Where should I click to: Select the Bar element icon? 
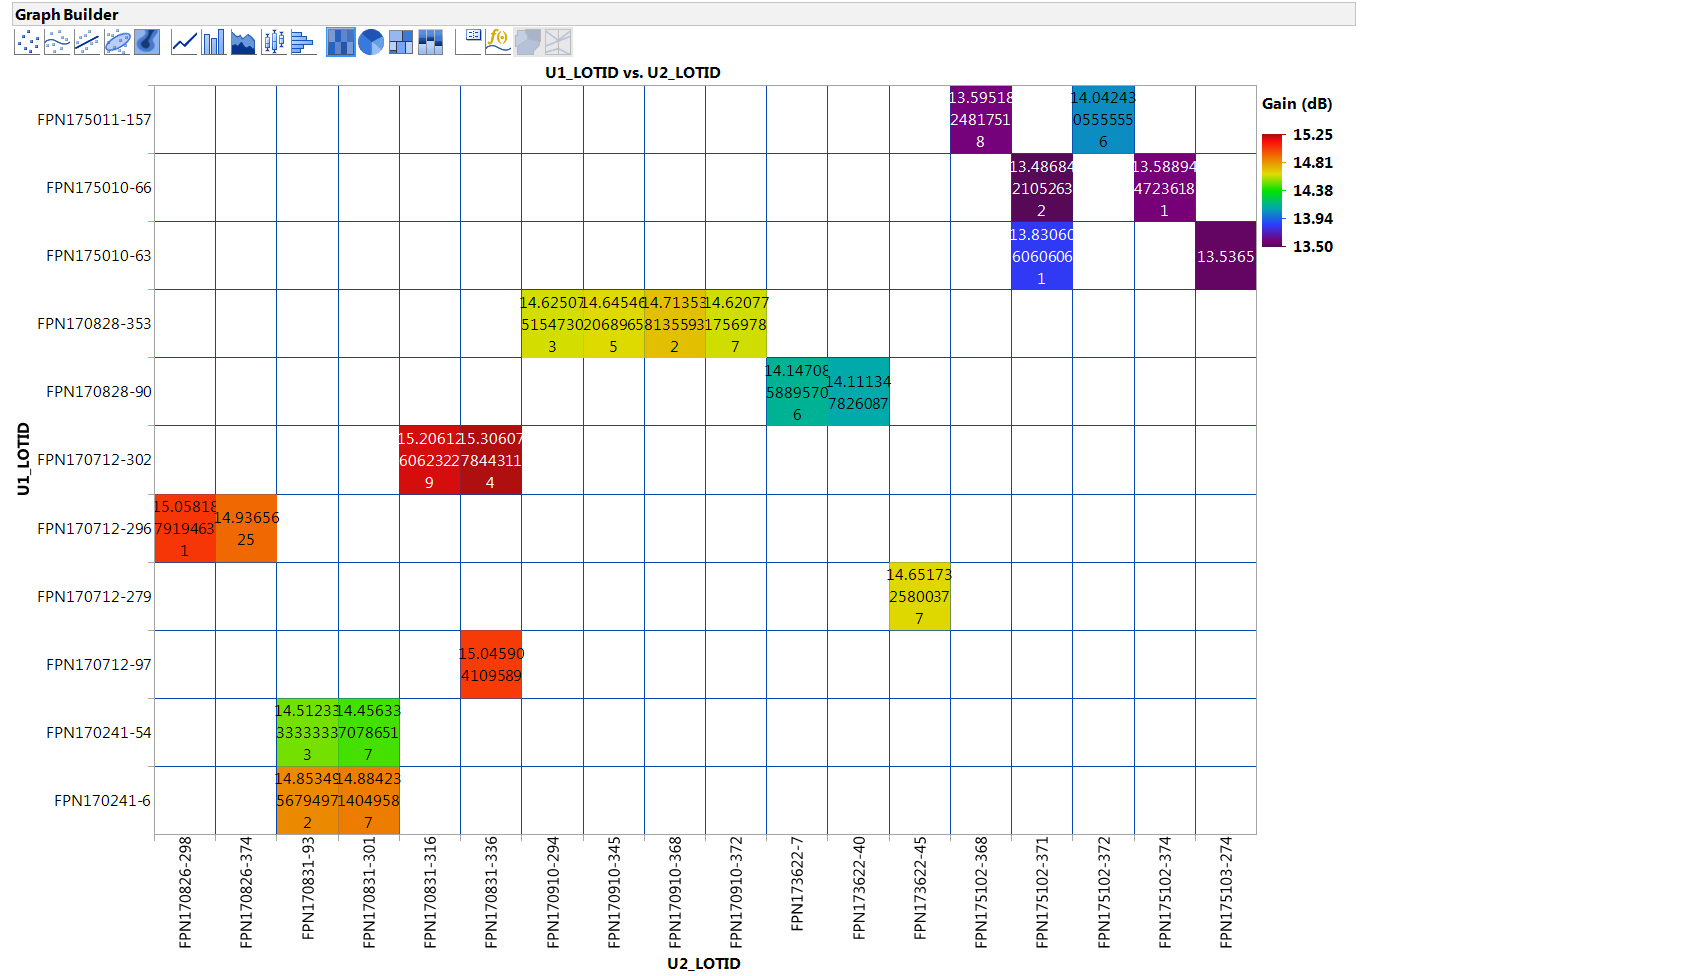pyautogui.click(x=214, y=42)
